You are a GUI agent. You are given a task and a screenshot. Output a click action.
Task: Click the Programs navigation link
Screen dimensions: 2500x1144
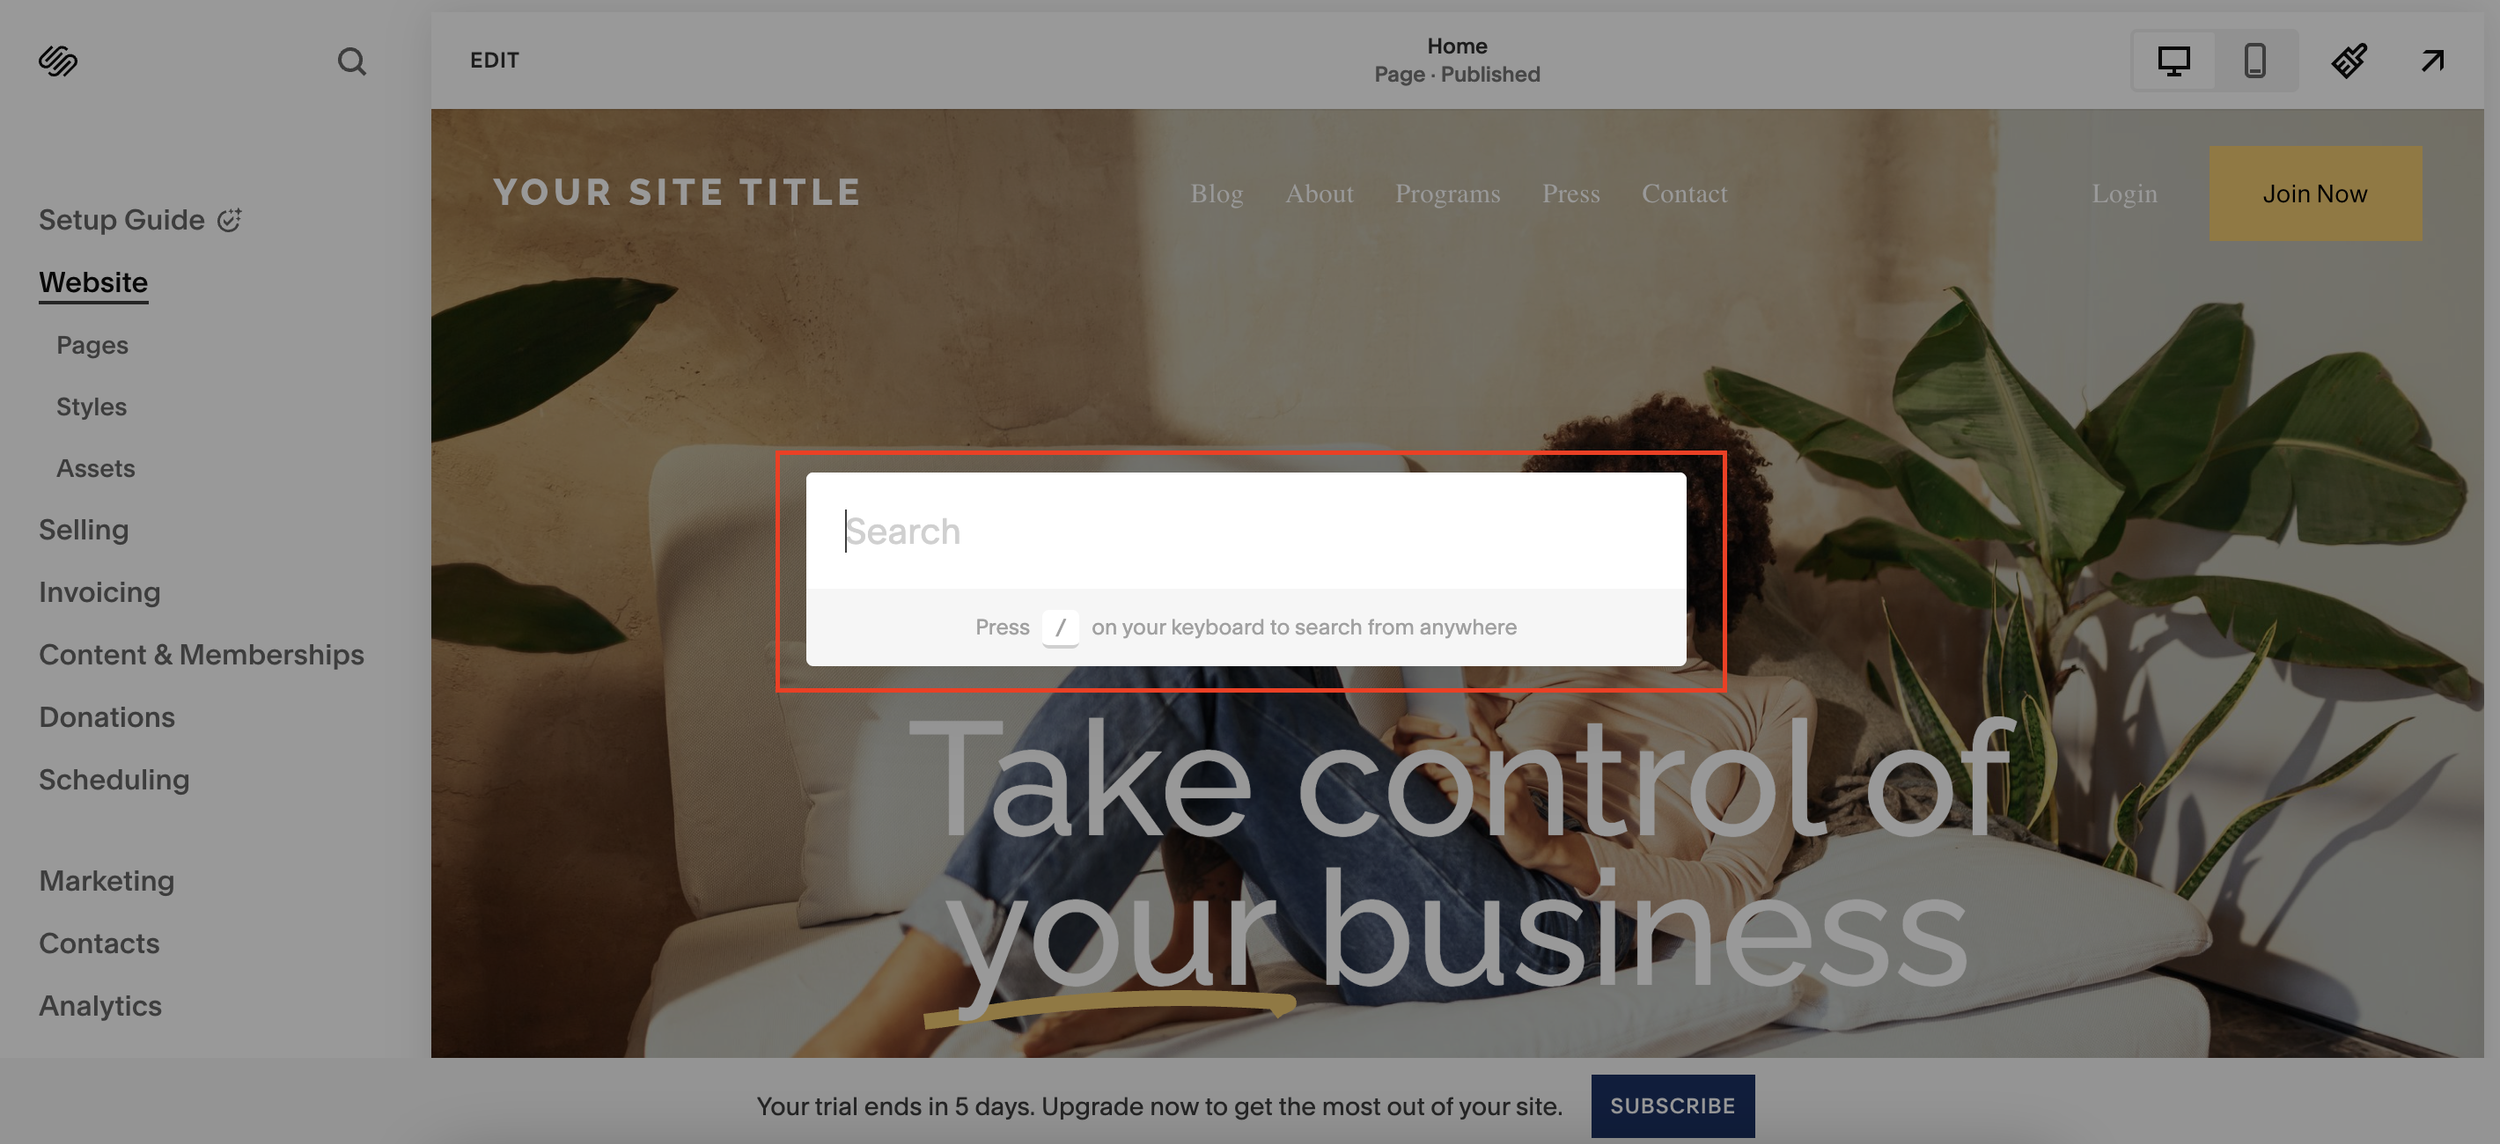coord(1447,194)
